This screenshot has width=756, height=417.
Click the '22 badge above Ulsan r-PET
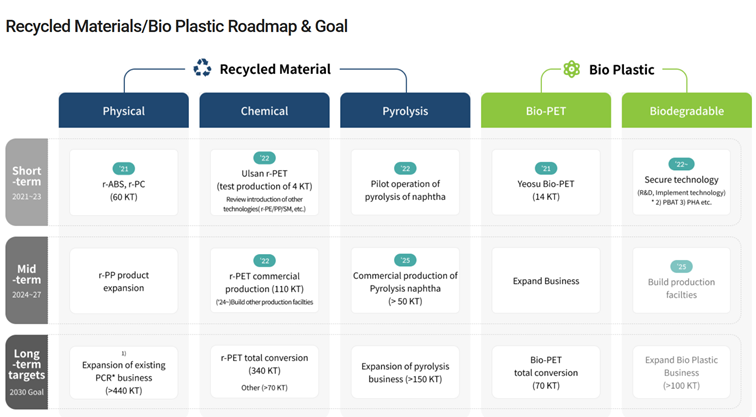coord(265,158)
